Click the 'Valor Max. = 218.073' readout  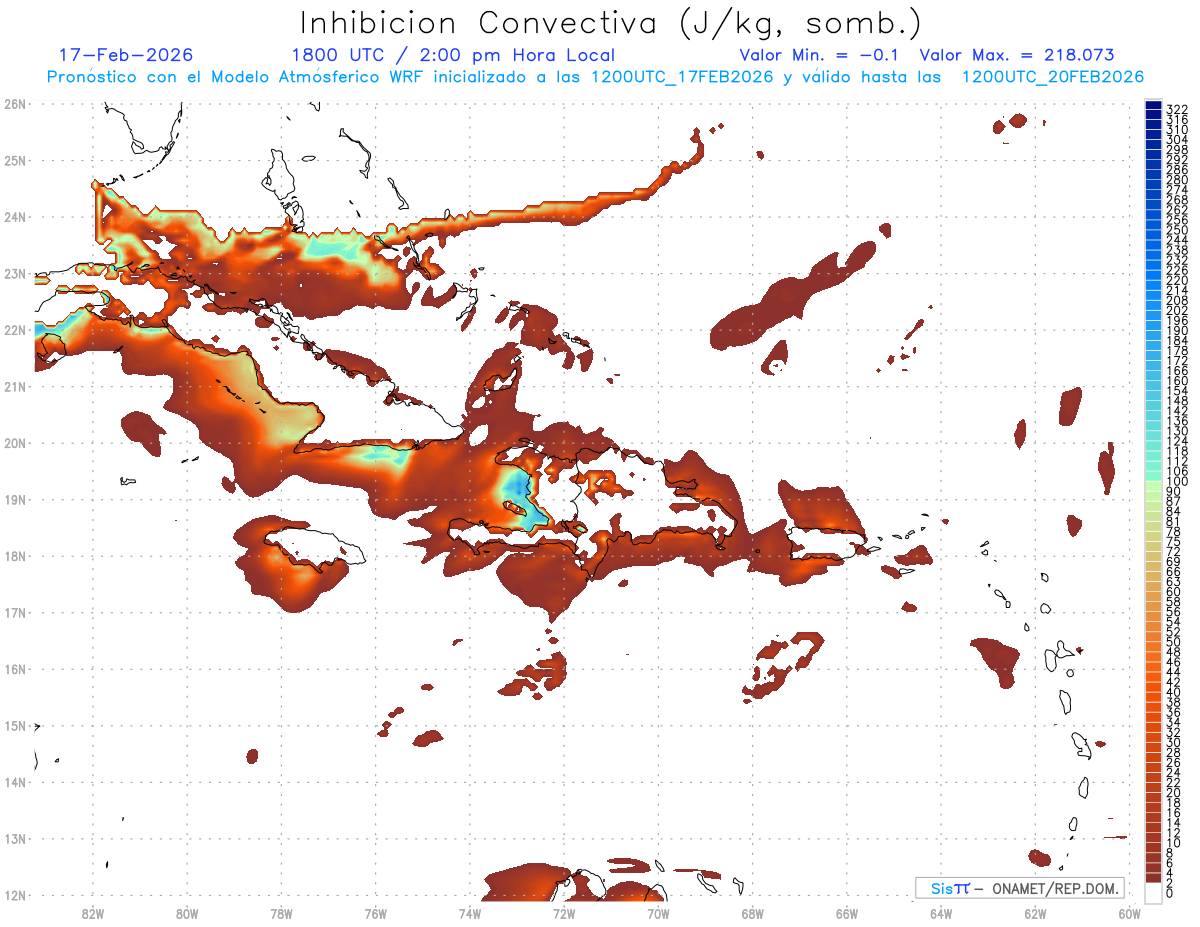(1016, 55)
